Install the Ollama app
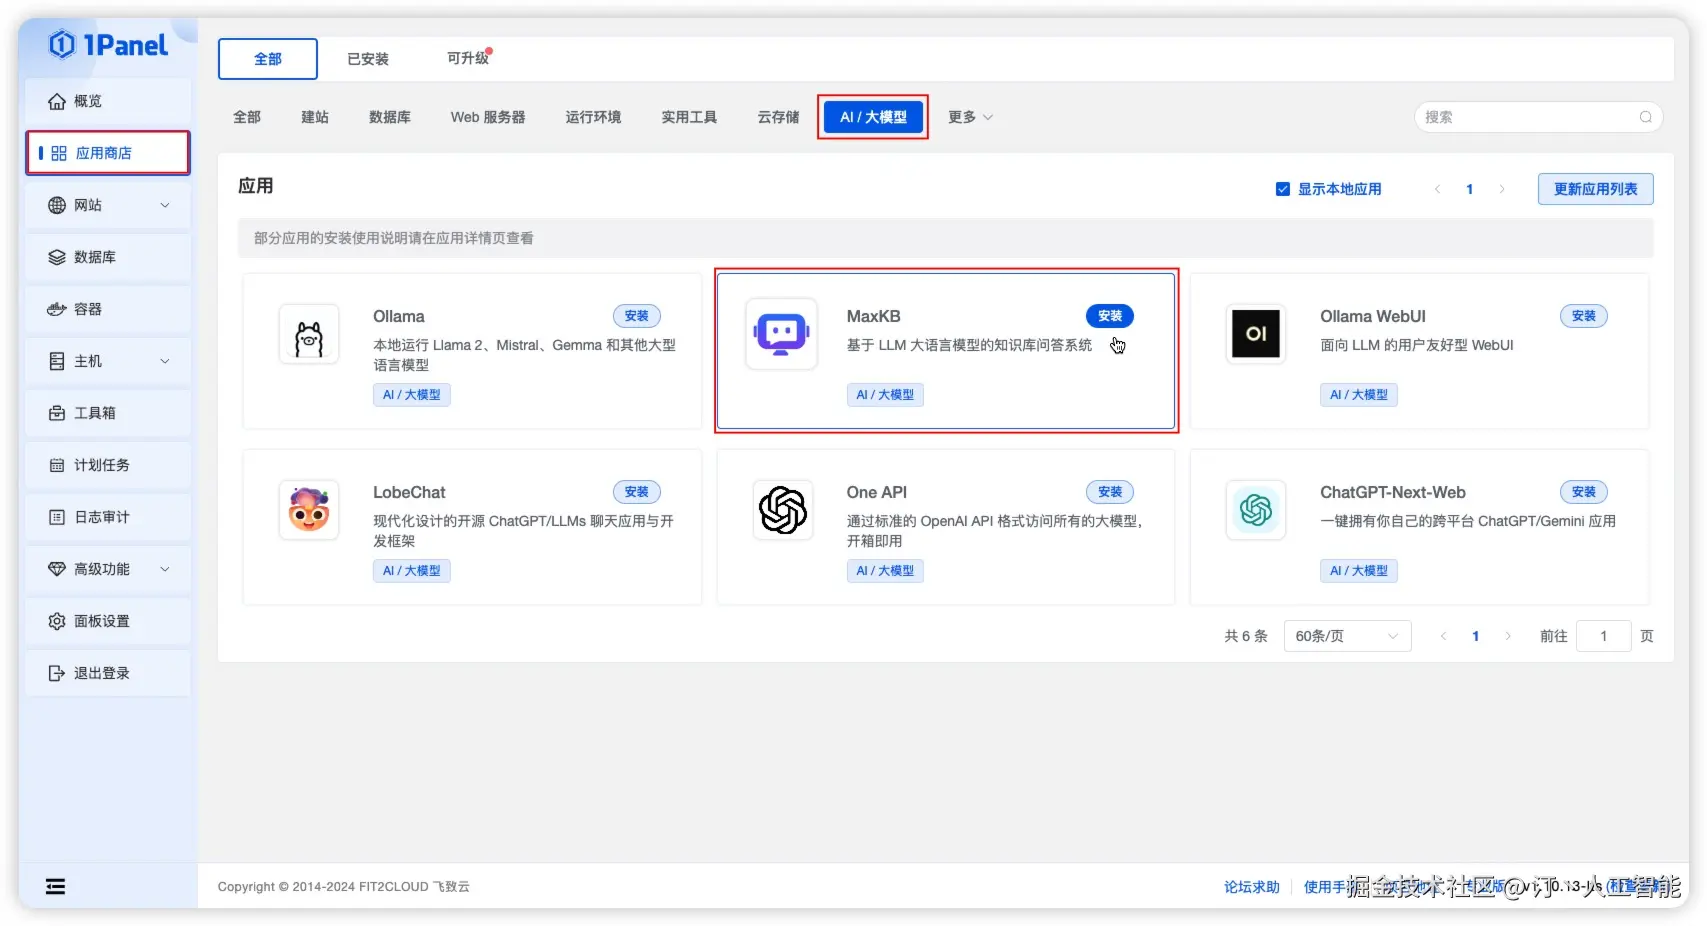Image resolution: width=1707 pixels, height=926 pixels. coord(637,316)
